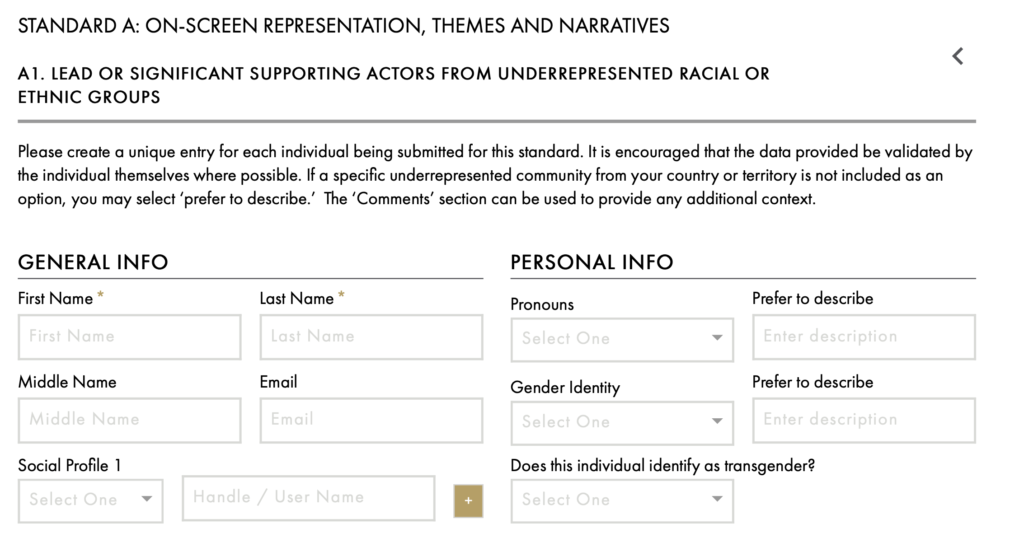1024x533 pixels.
Task: Click the back chevron arrow icon
Action: [957, 56]
